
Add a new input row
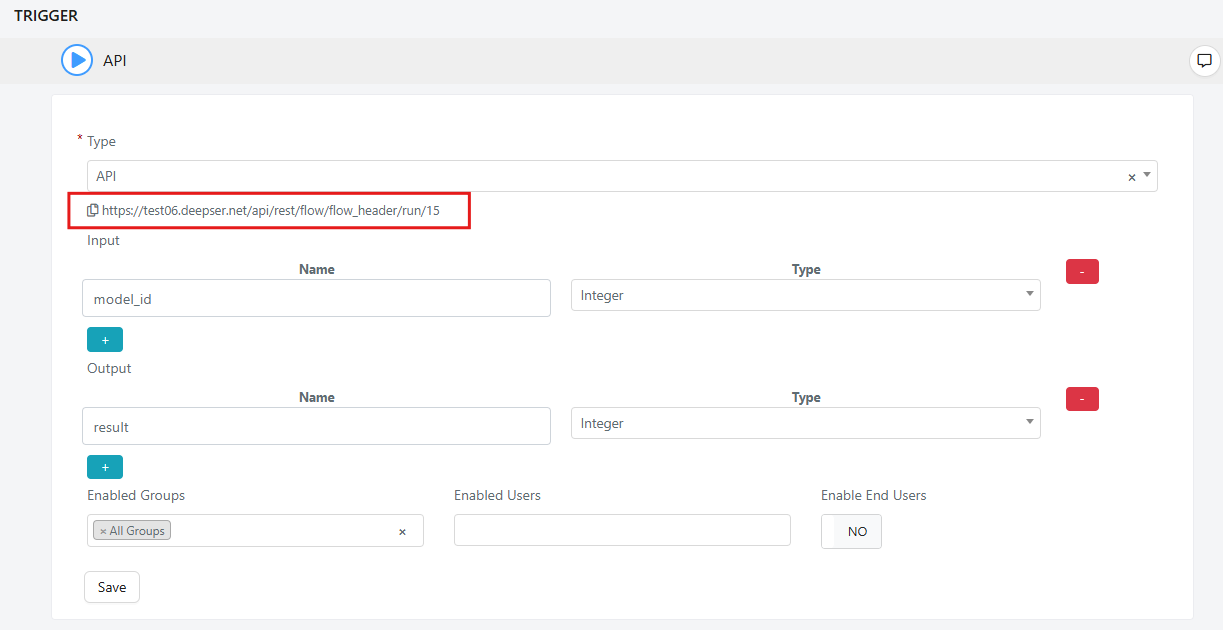(x=105, y=339)
